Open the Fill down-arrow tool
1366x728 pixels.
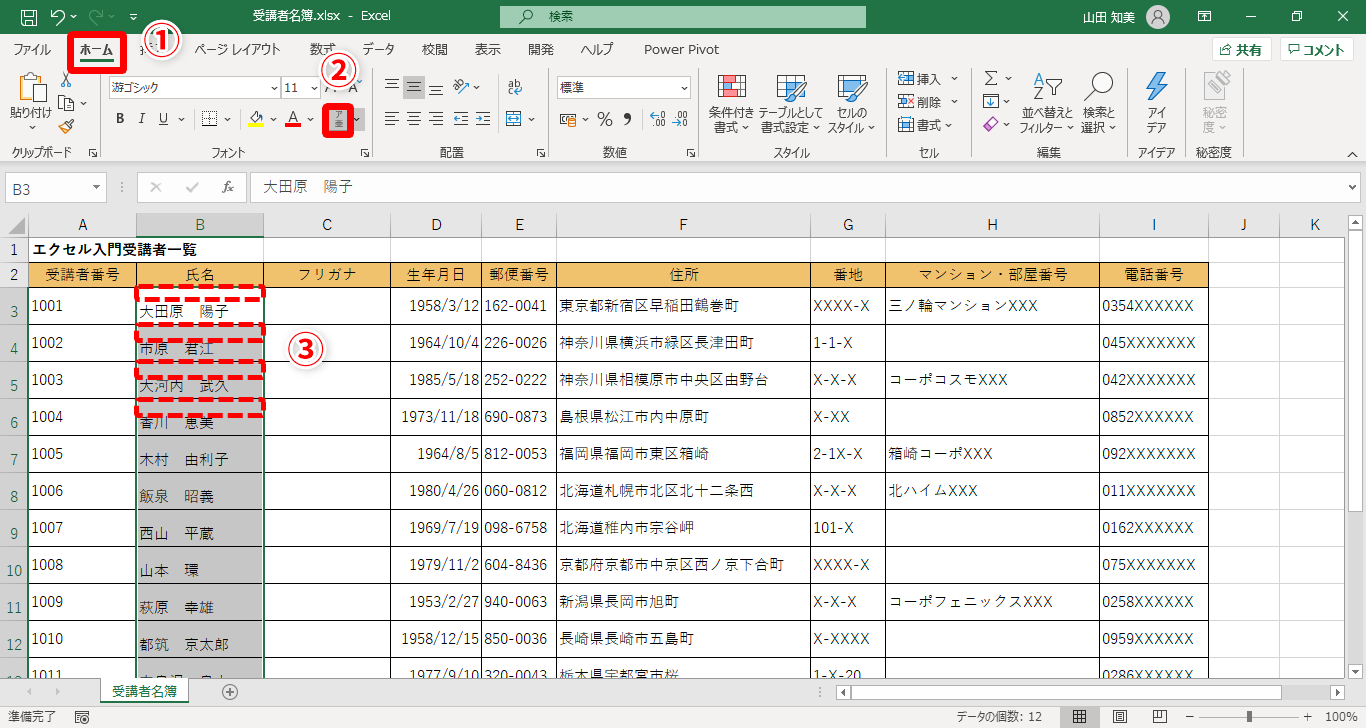pos(991,101)
